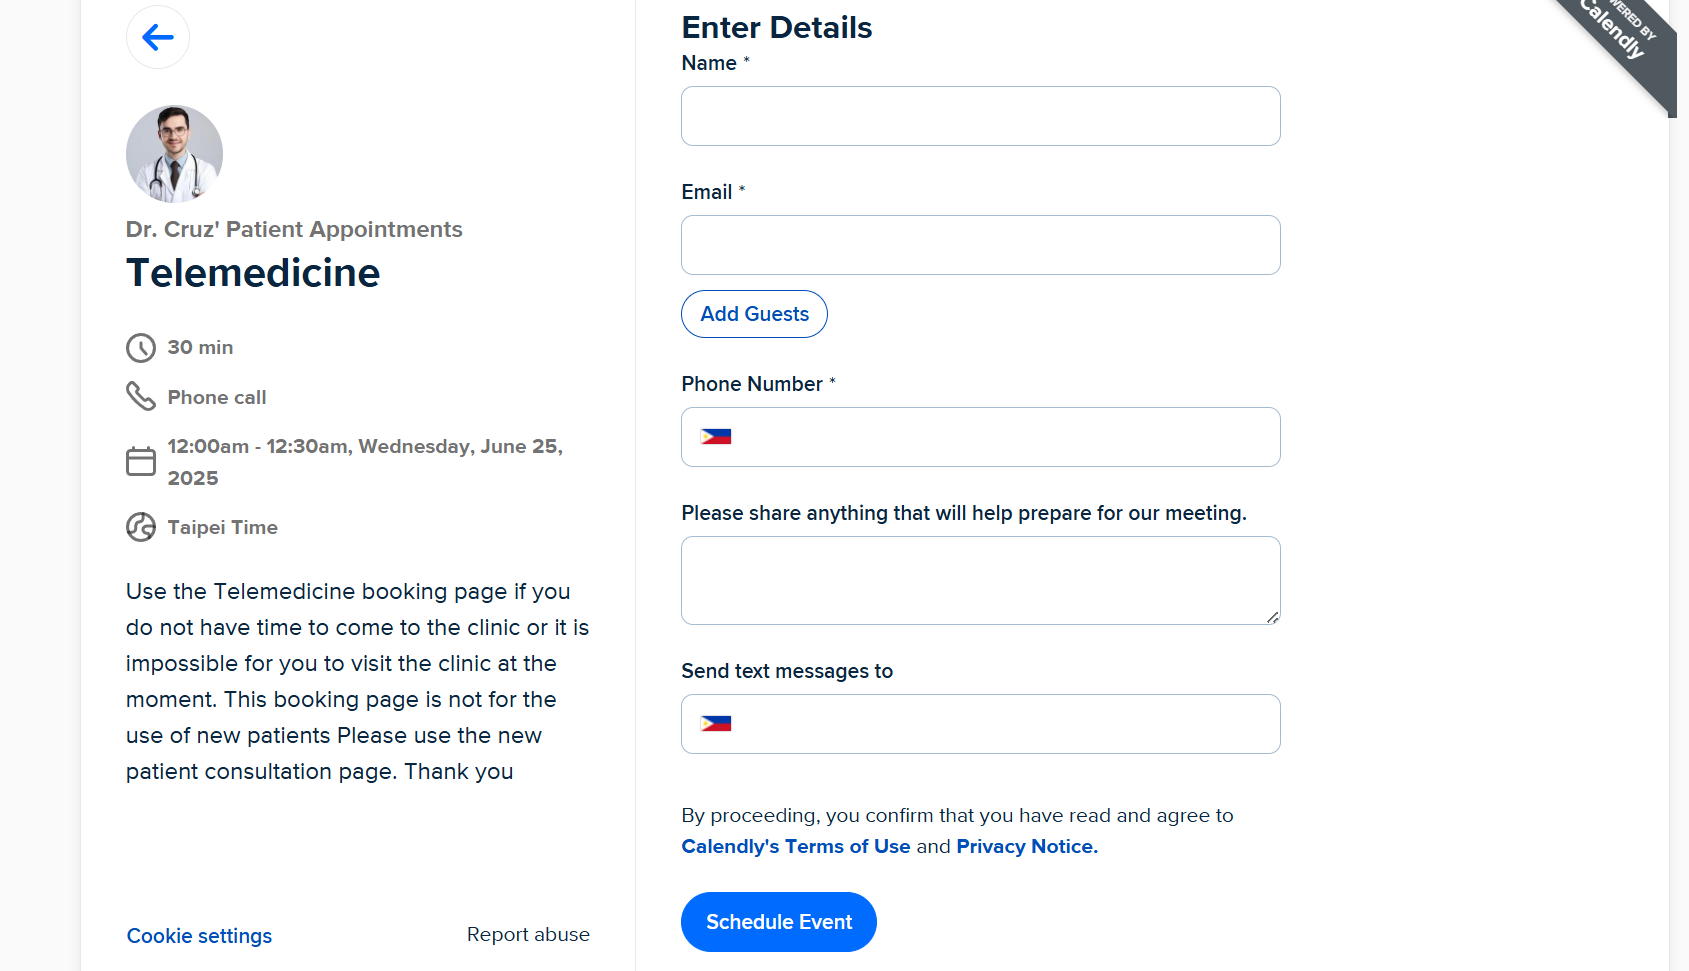Click the Schedule Event button
The height and width of the screenshot is (971, 1689).
pyautogui.click(x=779, y=922)
